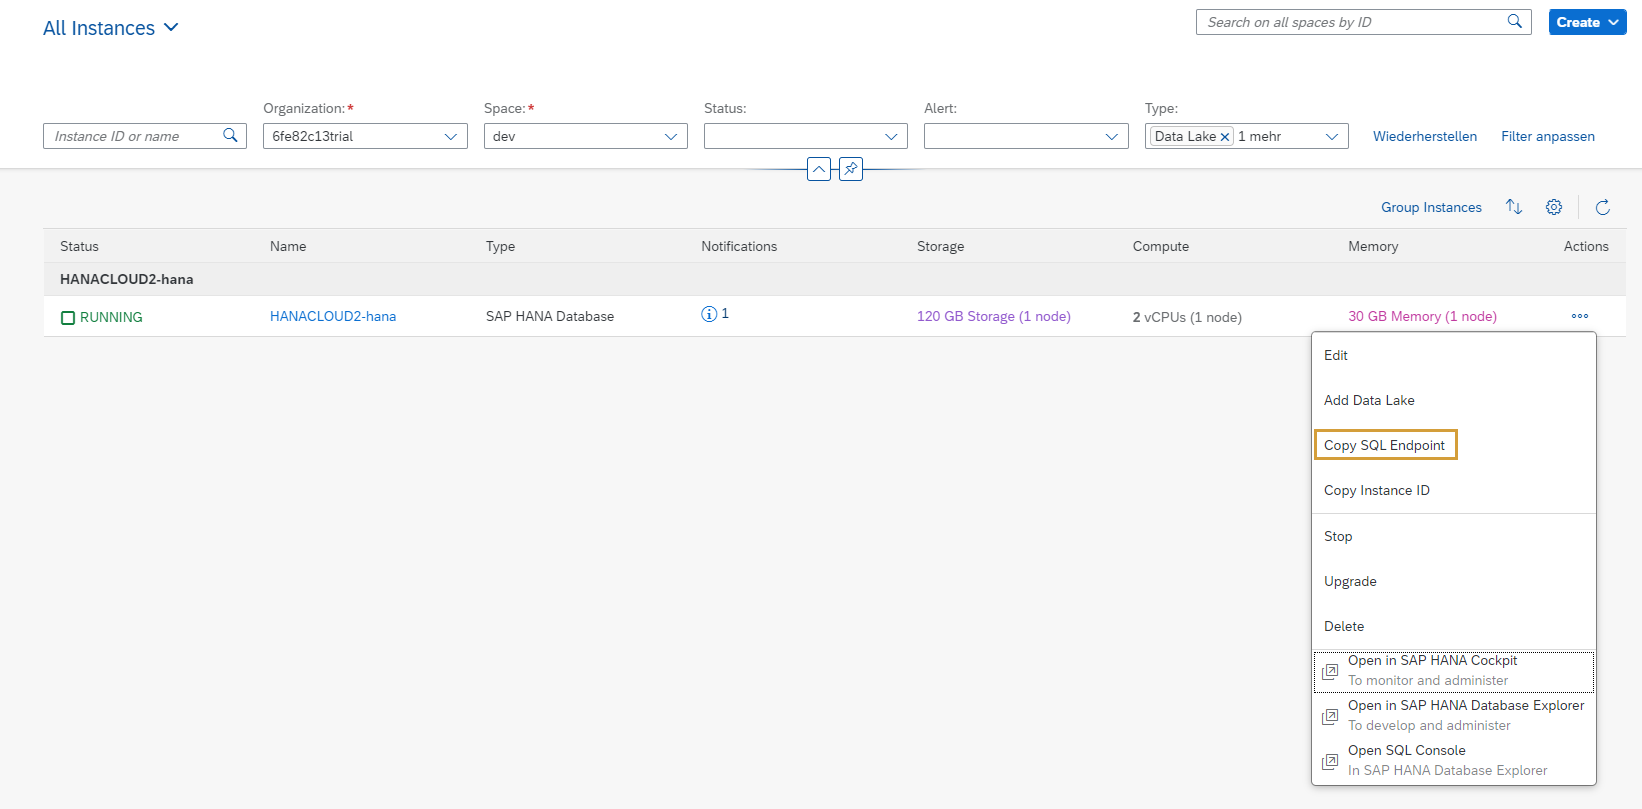1642x809 pixels.
Task: Open the Status filter dropdown
Action: tap(890, 136)
